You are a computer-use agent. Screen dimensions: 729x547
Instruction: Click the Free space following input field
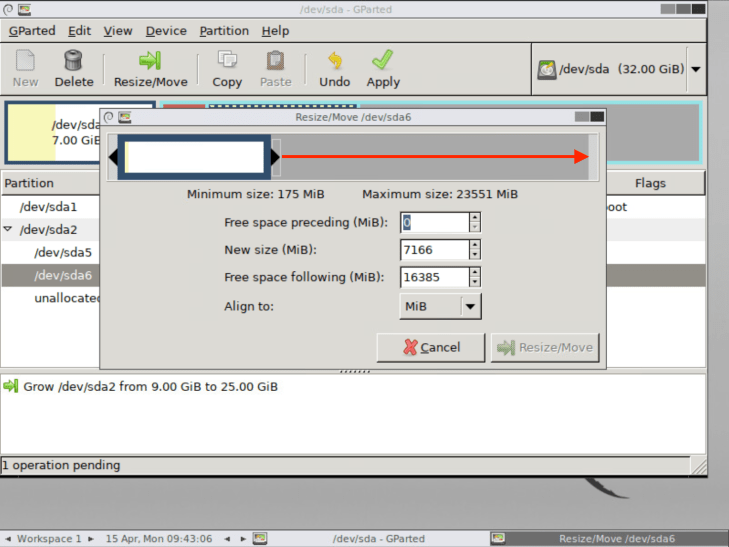pyautogui.click(x=435, y=277)
